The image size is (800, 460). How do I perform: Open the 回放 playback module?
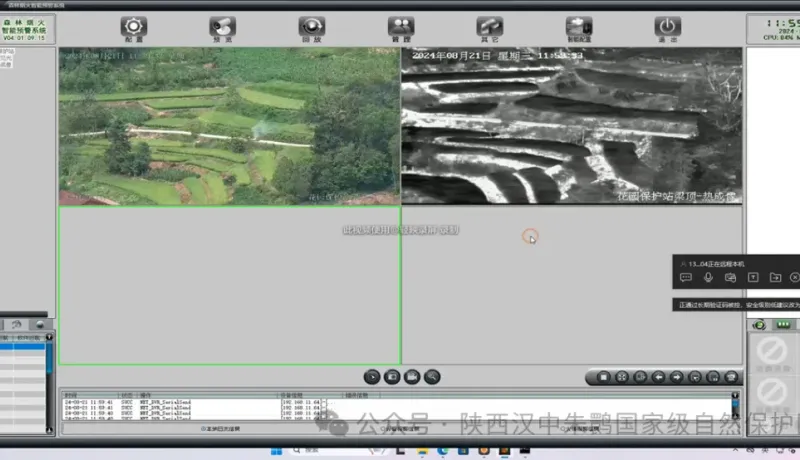[x=312, y=27]
